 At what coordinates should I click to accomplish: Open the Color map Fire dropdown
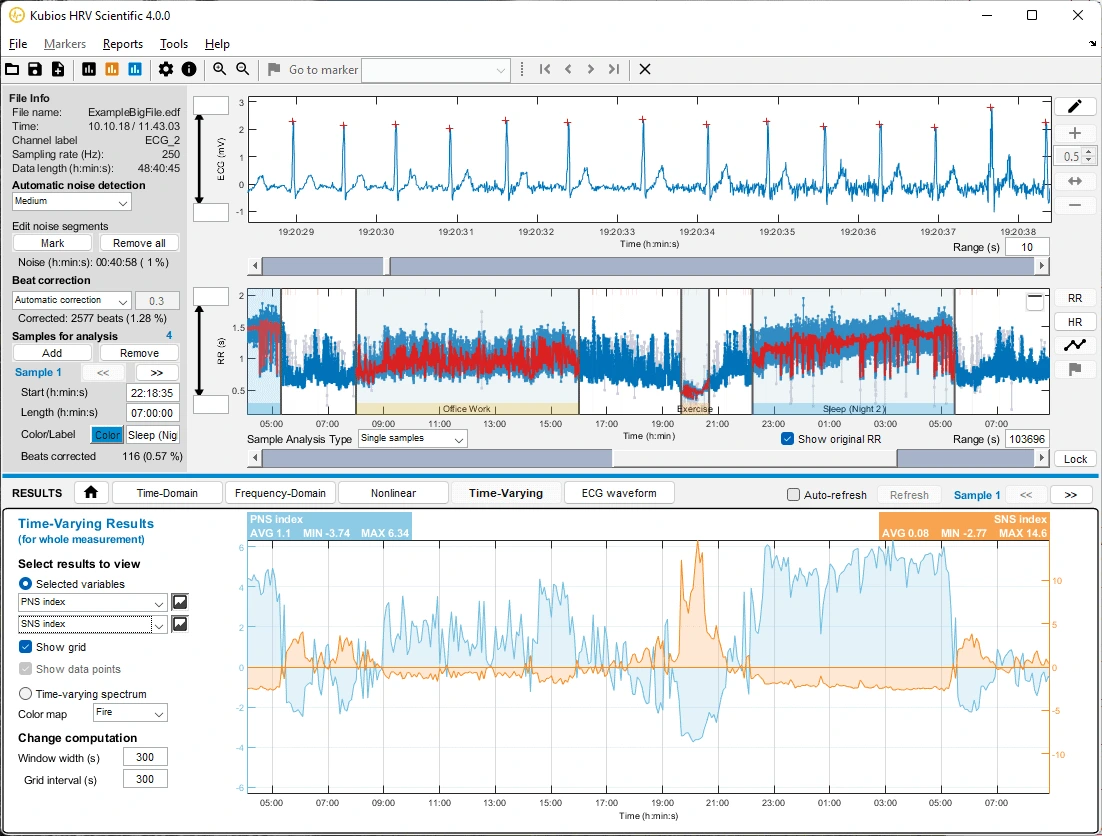131,713
